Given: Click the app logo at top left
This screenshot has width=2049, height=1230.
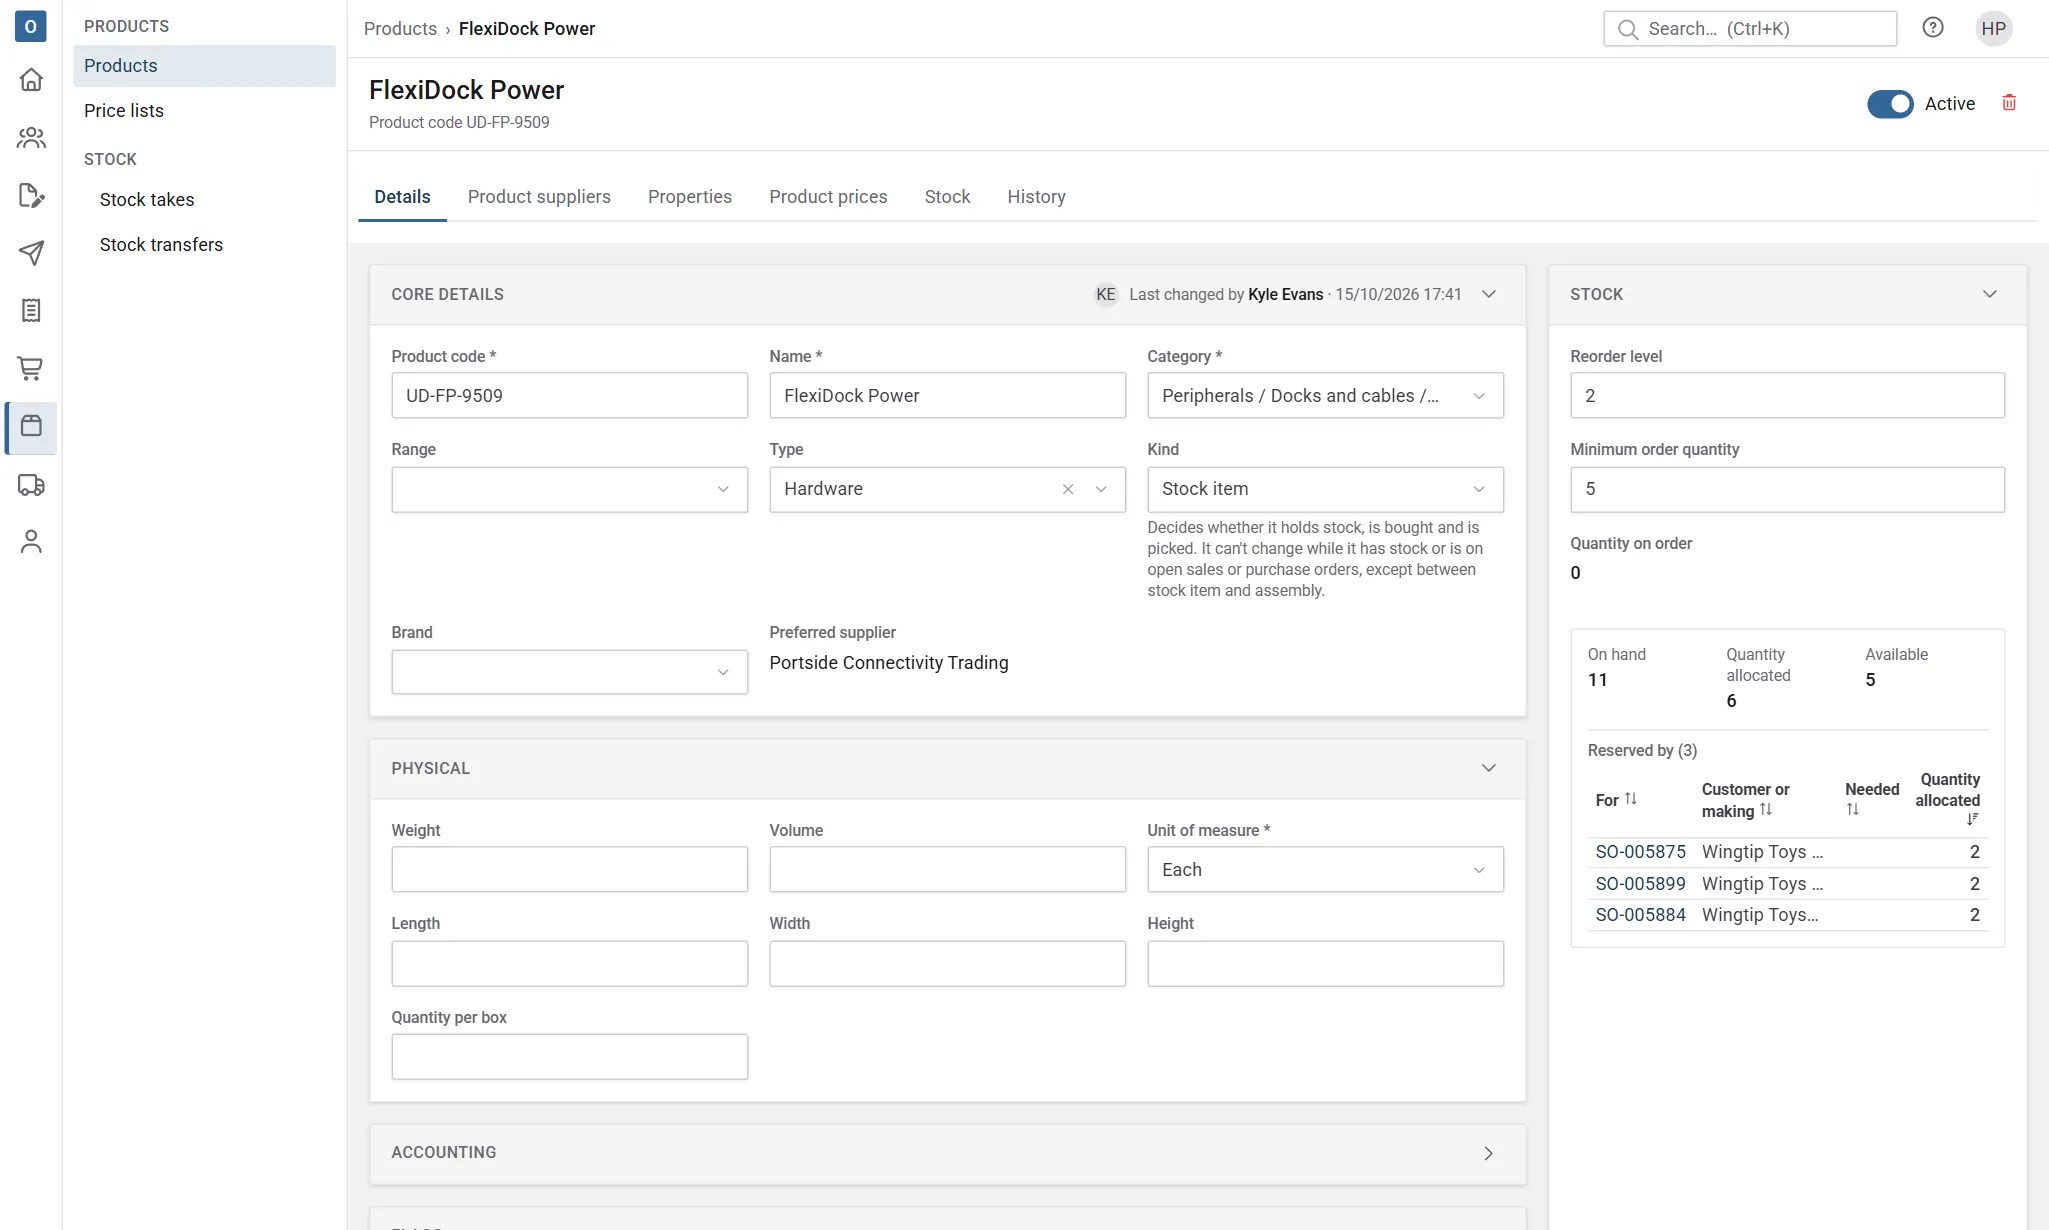Looking at the screenshot, I should coord(30,26).
